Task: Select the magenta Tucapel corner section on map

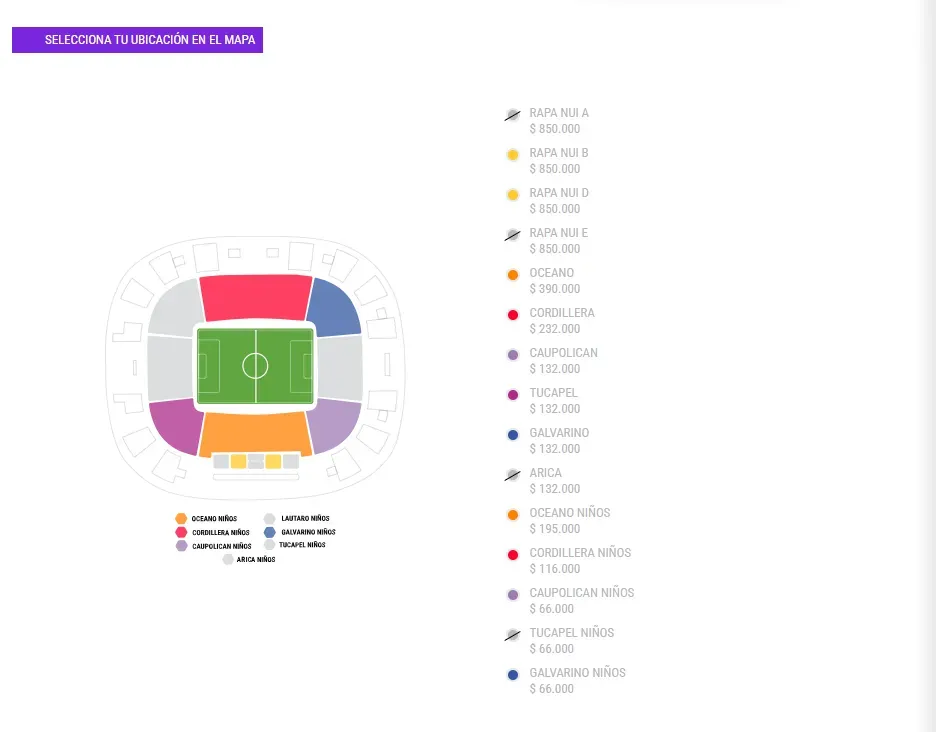Action: click(176, 425)
